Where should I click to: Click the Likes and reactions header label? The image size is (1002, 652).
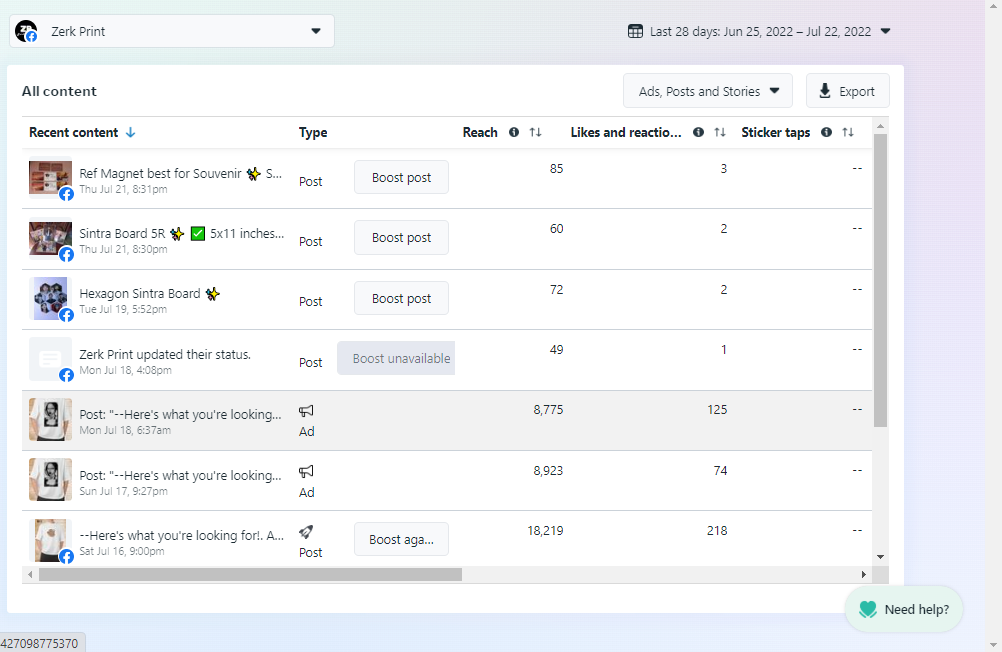[x=626, y=132]
